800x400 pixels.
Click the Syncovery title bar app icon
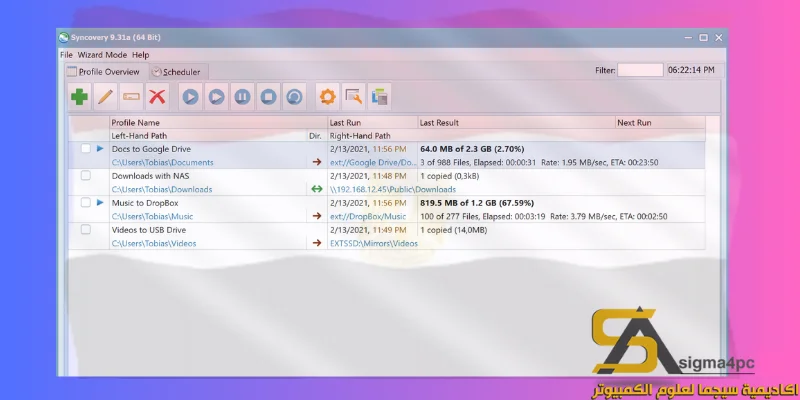tap(64, 37)
